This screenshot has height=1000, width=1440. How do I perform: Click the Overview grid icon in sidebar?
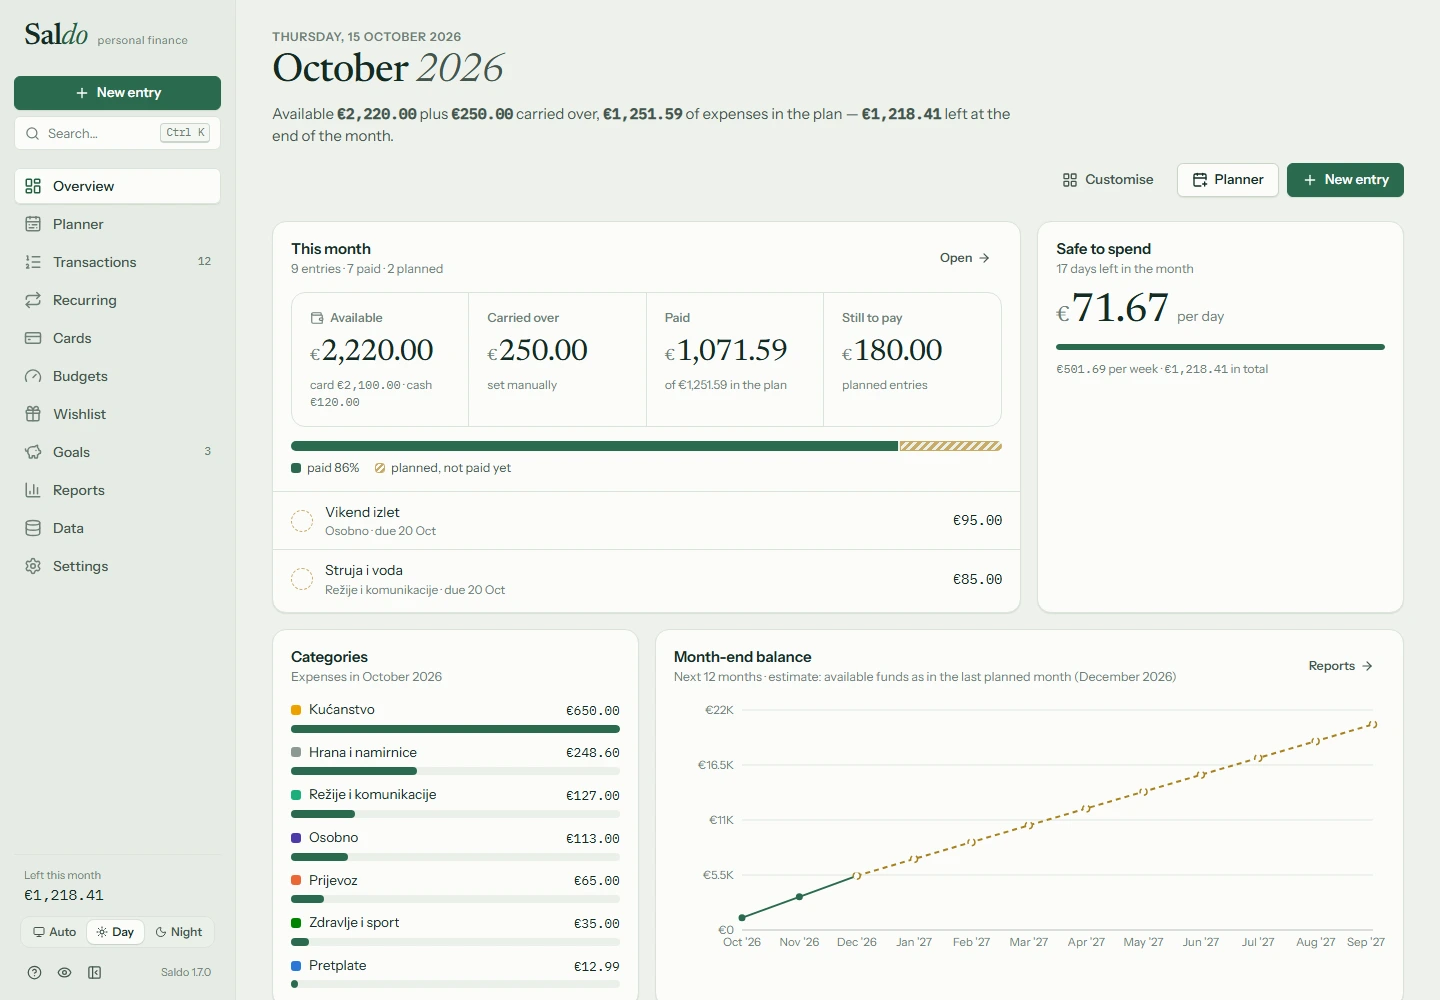click(33, 186)
